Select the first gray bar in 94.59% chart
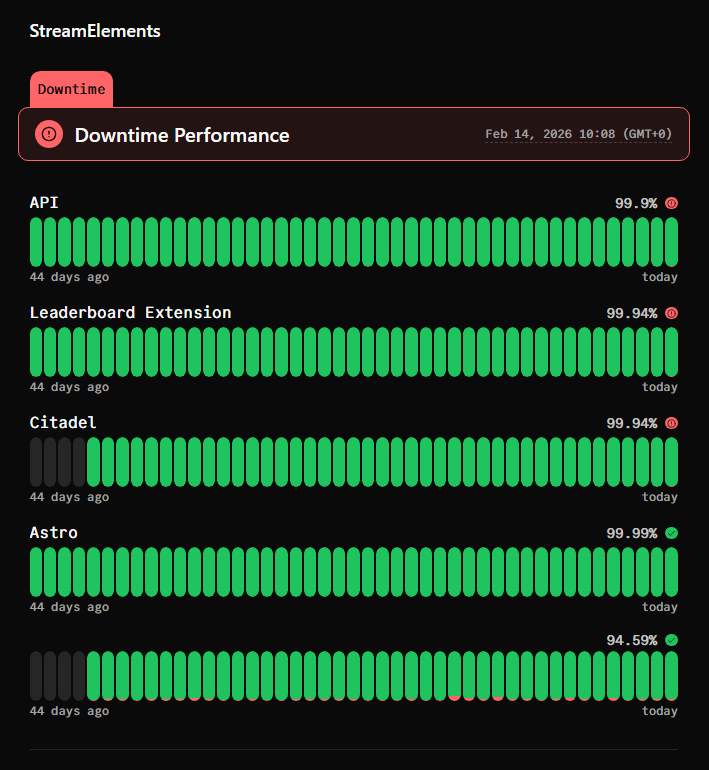Screen dimensions: 709x770 click(36, 676)
